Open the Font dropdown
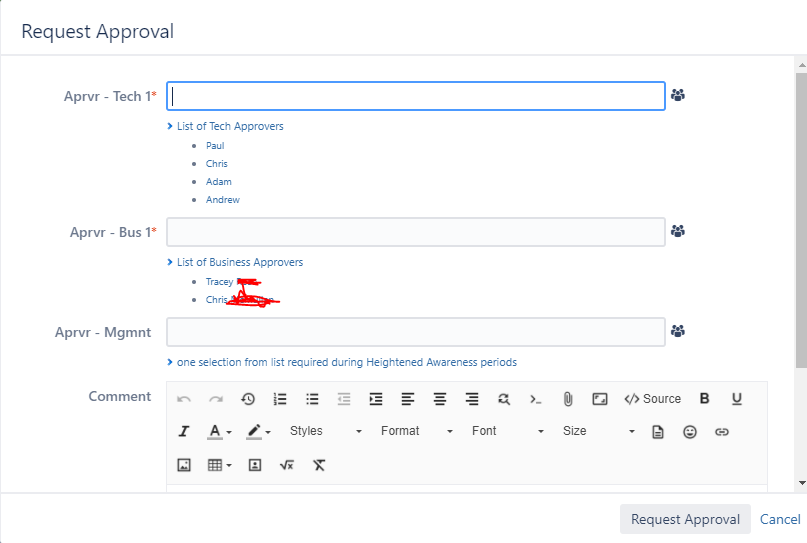The image size is (807, 543). click(x=508, y=431)
